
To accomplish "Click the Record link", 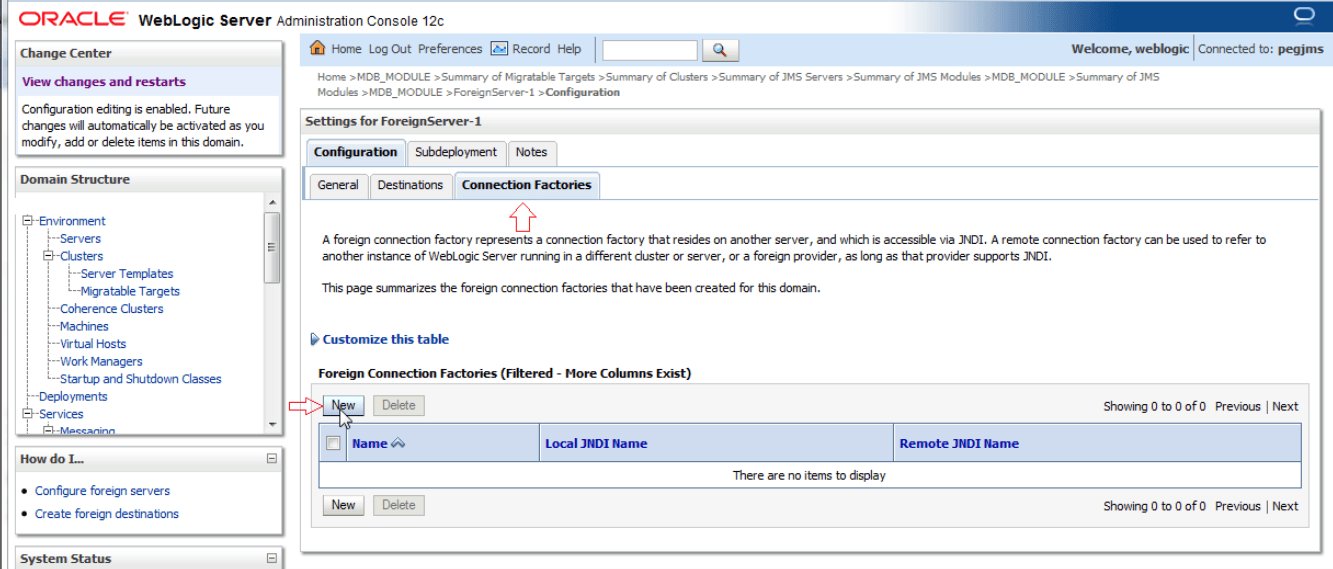I will tap(531, 49).
